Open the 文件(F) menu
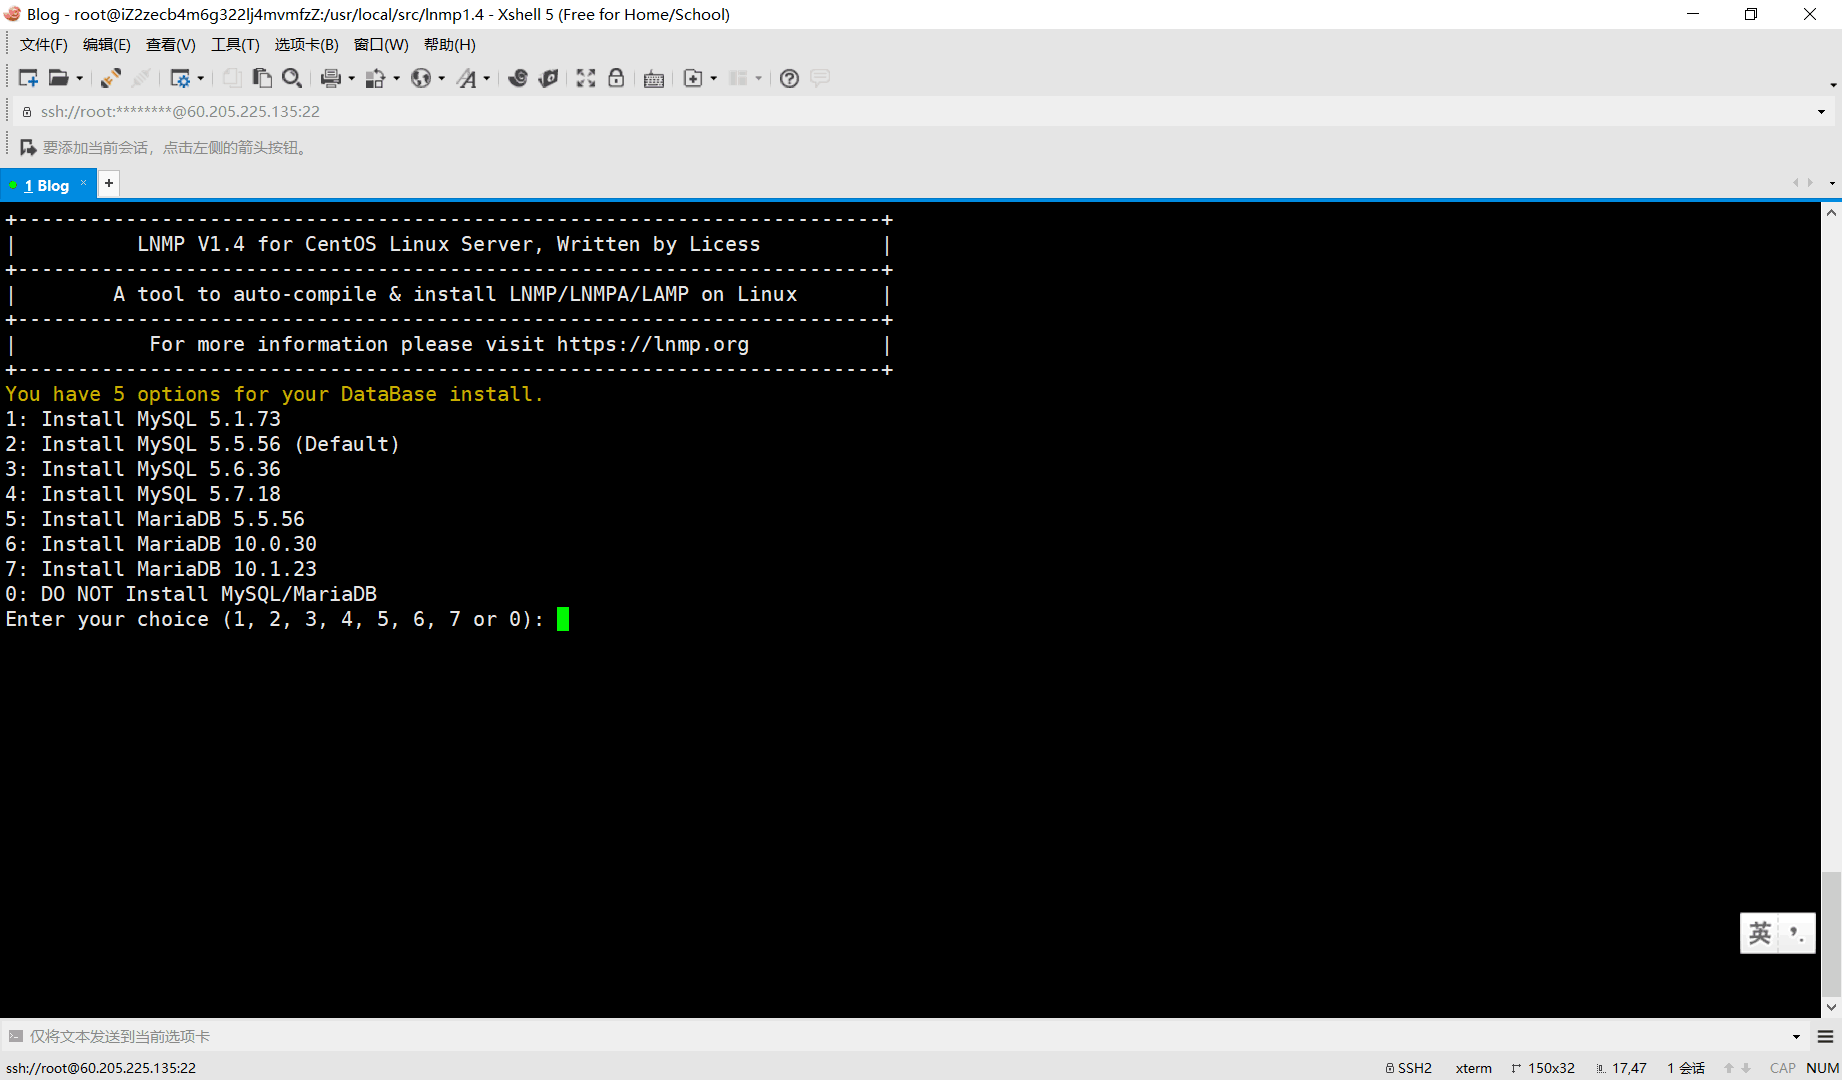 pyautogui.click(x=44, y=44)
